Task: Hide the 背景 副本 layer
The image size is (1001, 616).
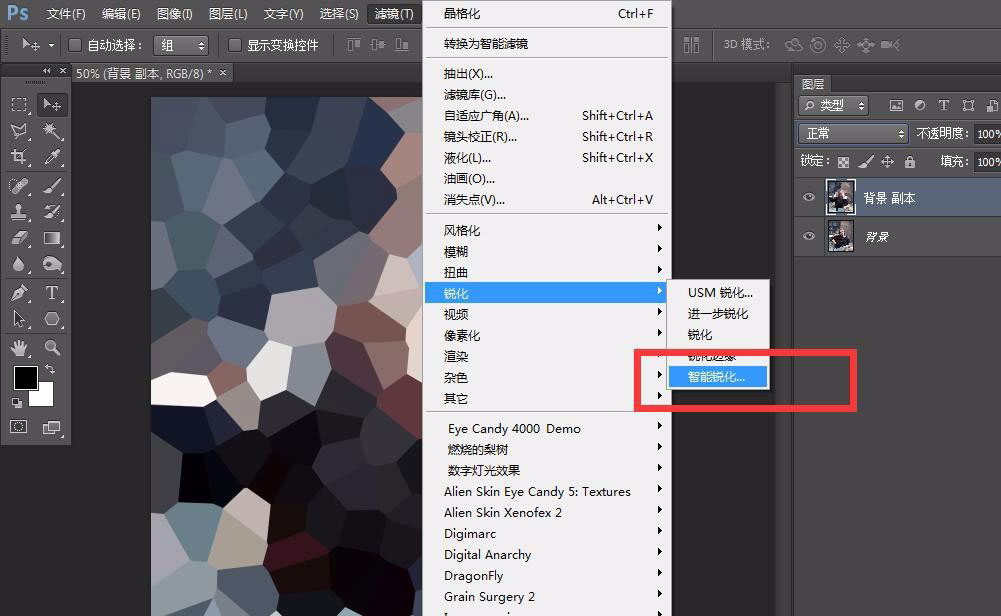Action: click(x=809, y=196)
